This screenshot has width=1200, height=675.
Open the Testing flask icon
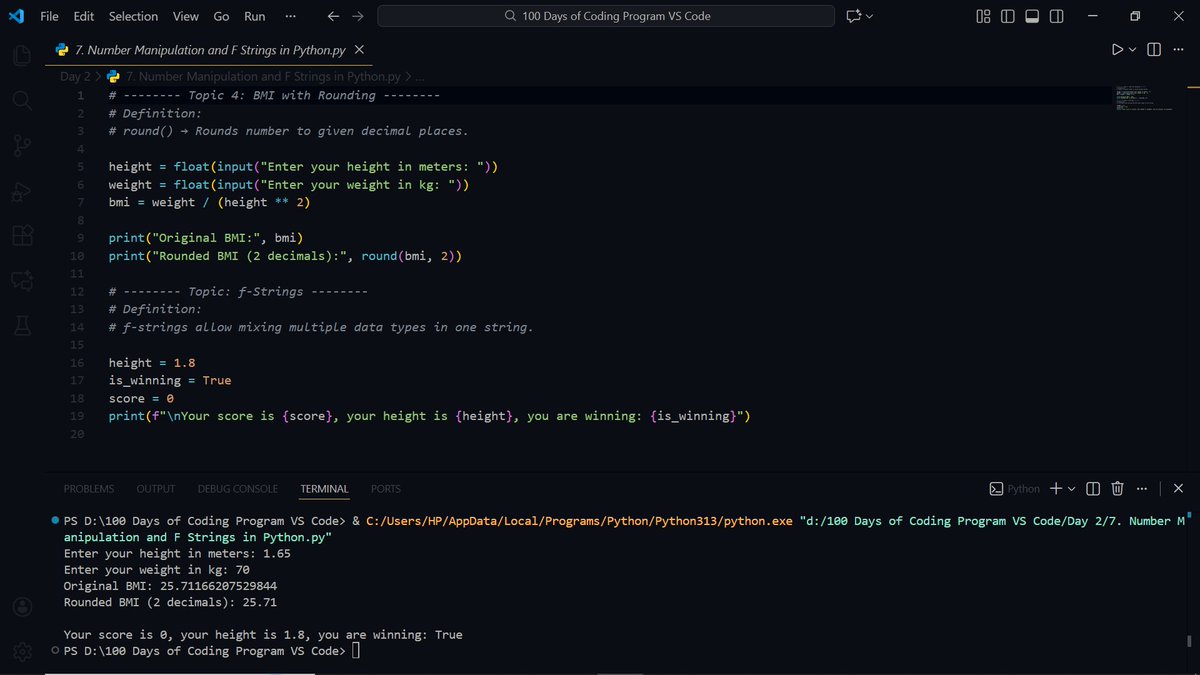[21, 325]
